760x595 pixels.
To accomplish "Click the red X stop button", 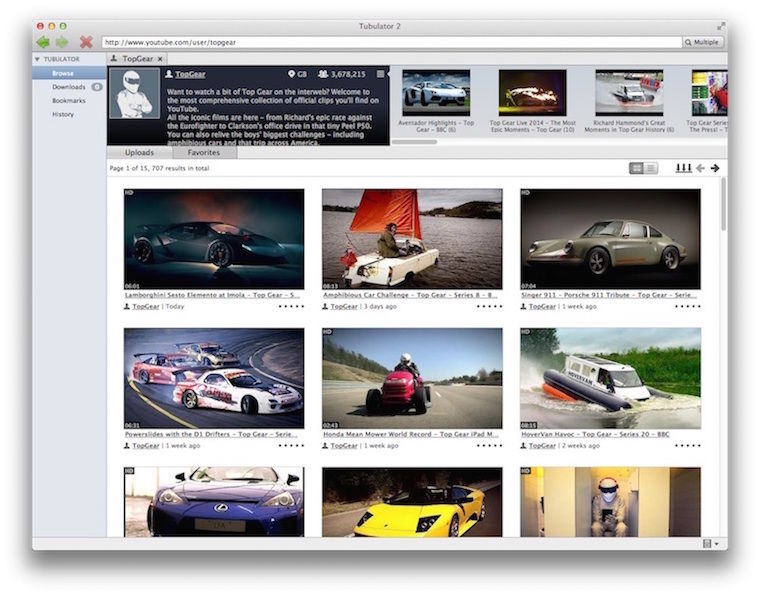I will pos(86,42).
